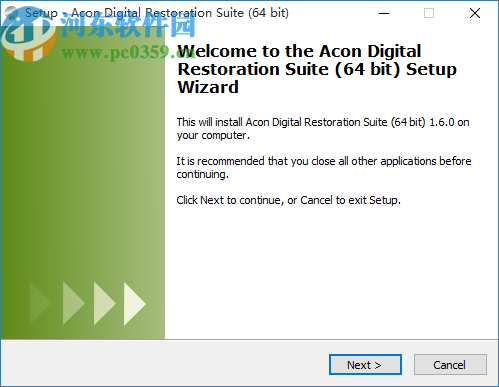
Task: Click the disabled maximize button in title bar
Action: (x=429, y=13)
